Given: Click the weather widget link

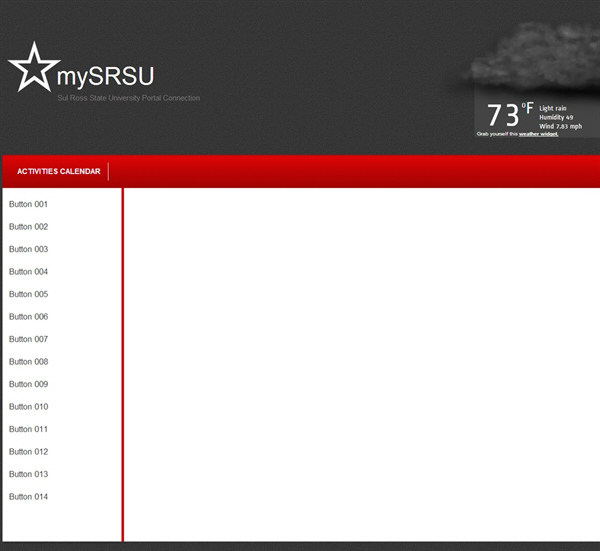Looking at the screenshot, I should 538,134.
